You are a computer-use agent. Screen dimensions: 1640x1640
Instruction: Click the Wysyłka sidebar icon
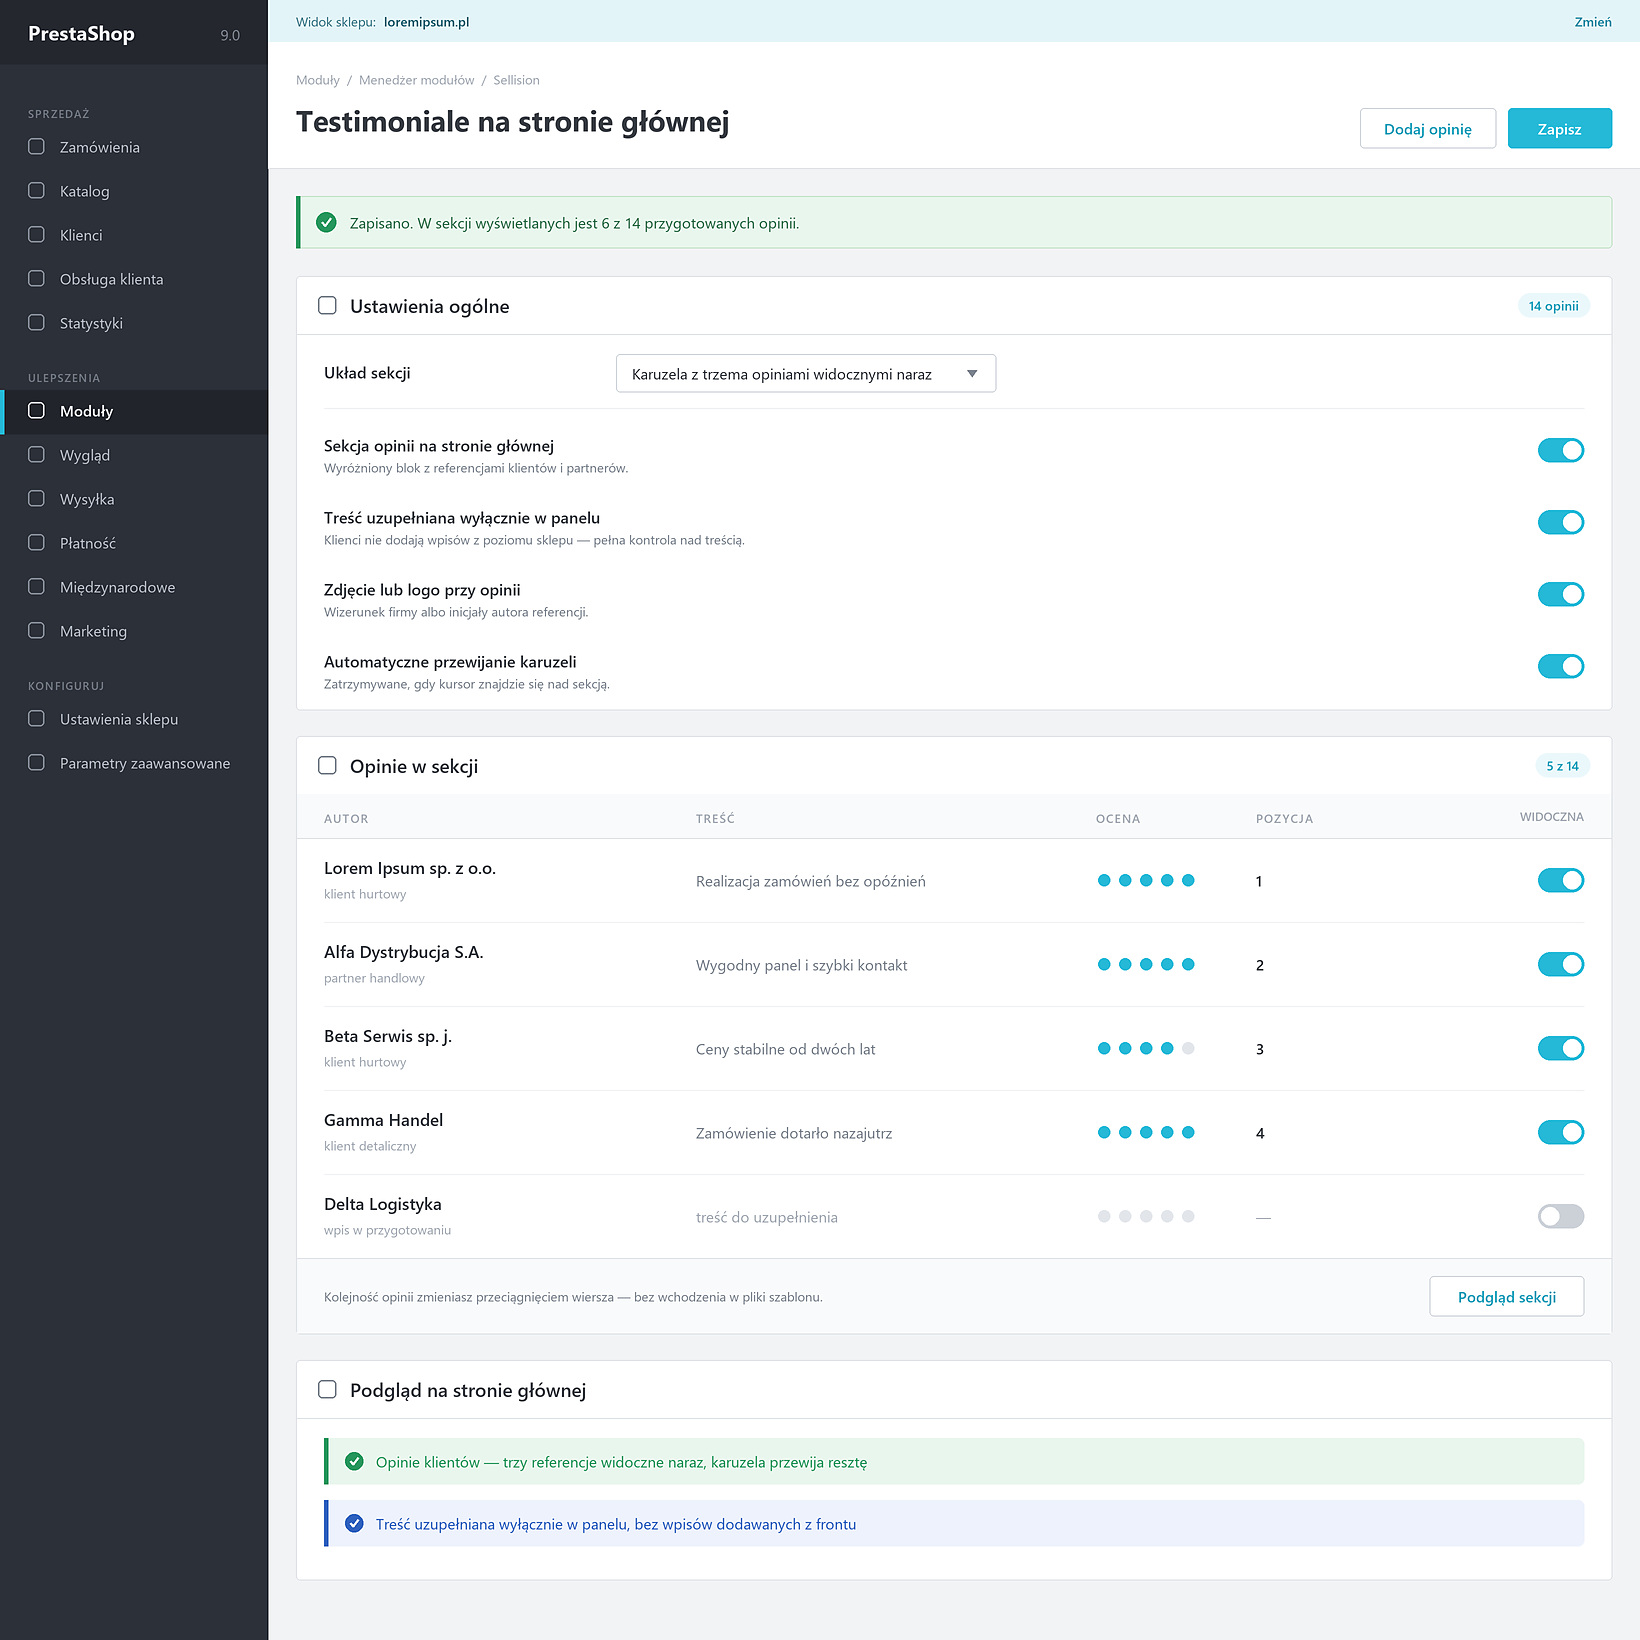(x=36, y=499)
